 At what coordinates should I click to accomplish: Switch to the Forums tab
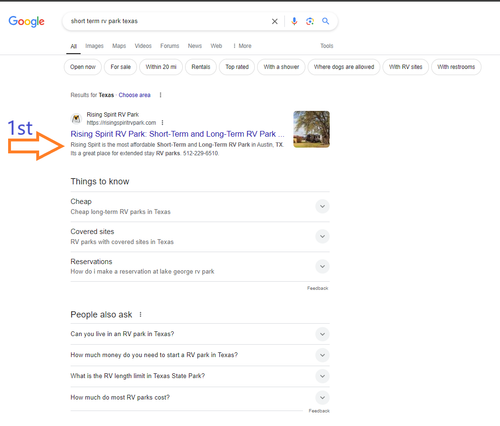pyautogui.click(x=170, y=46)
